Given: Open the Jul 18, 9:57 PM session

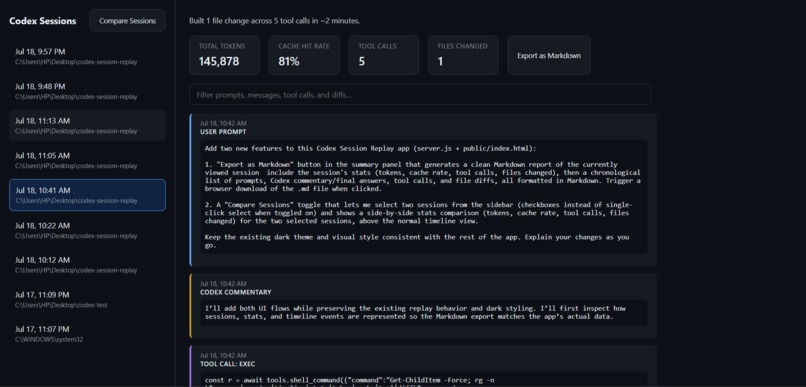Looking at the screenshot, I should click(x=87, y=57).
